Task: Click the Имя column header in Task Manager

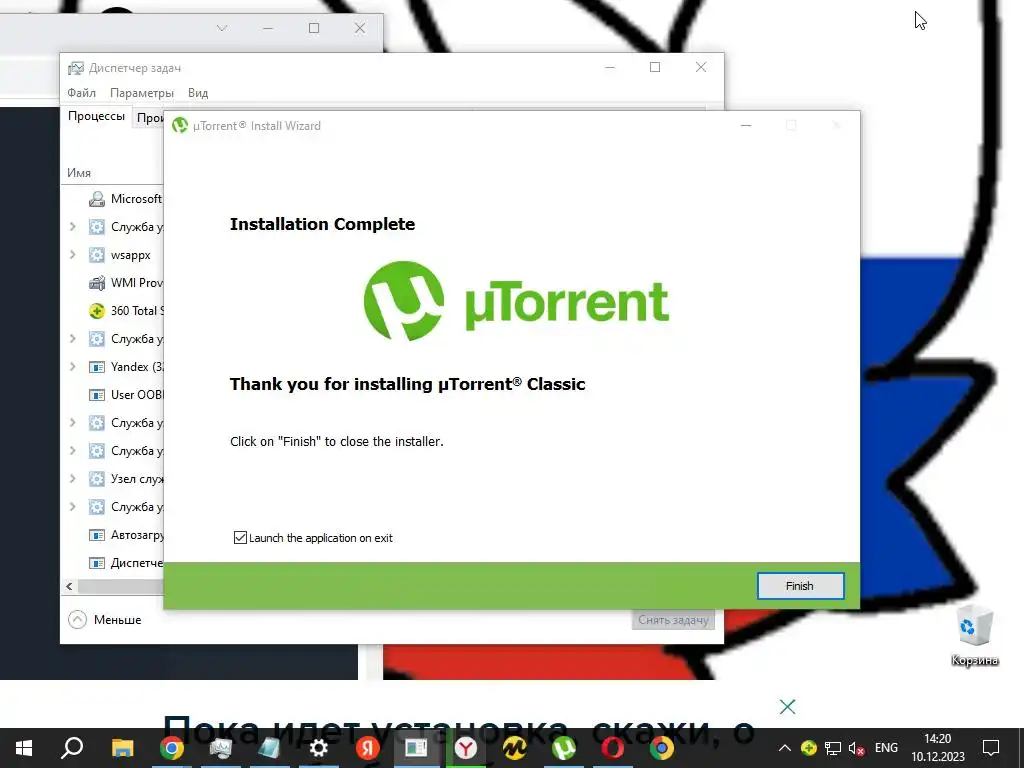Action: coord(79,173)
